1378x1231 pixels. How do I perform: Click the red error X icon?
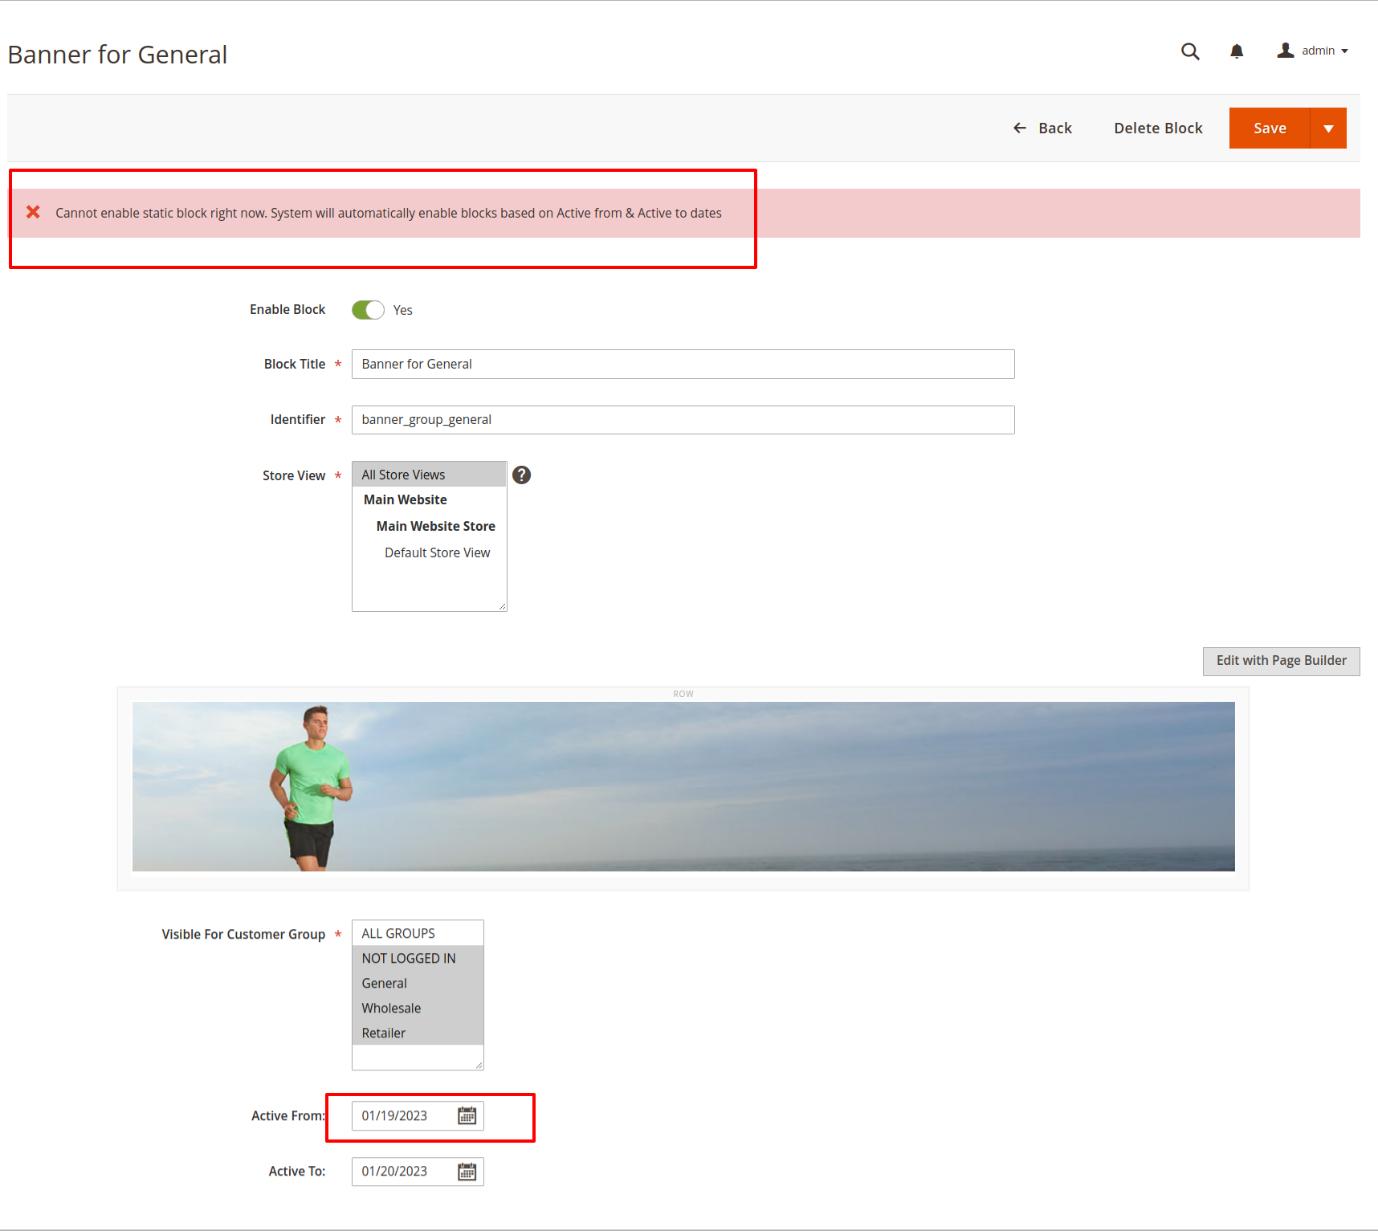tap(33, 212)
